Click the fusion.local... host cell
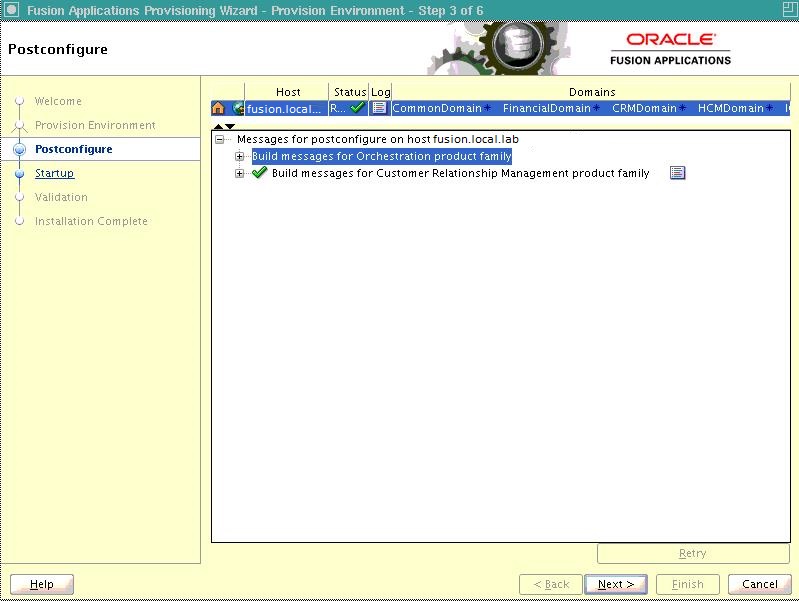This screenshot has height=601, width=799. tap(286, 109)
